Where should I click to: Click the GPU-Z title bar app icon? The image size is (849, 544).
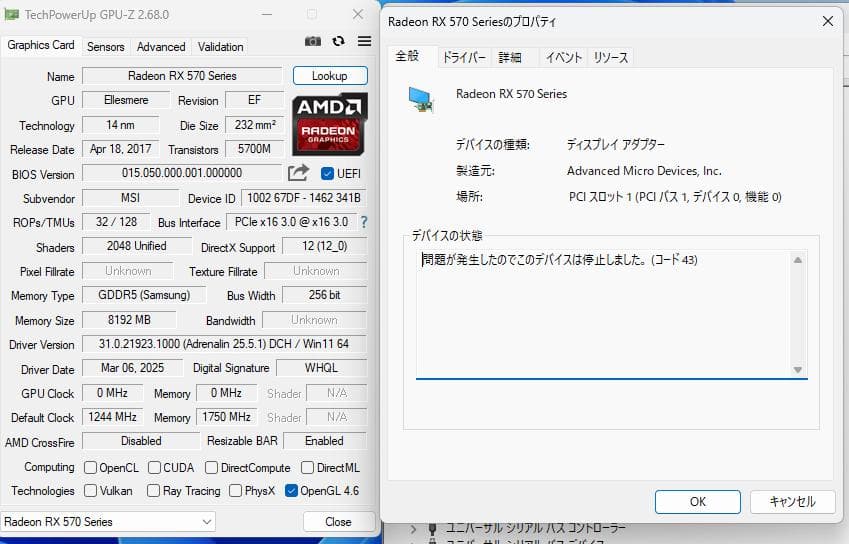click(x=12, y=15)
